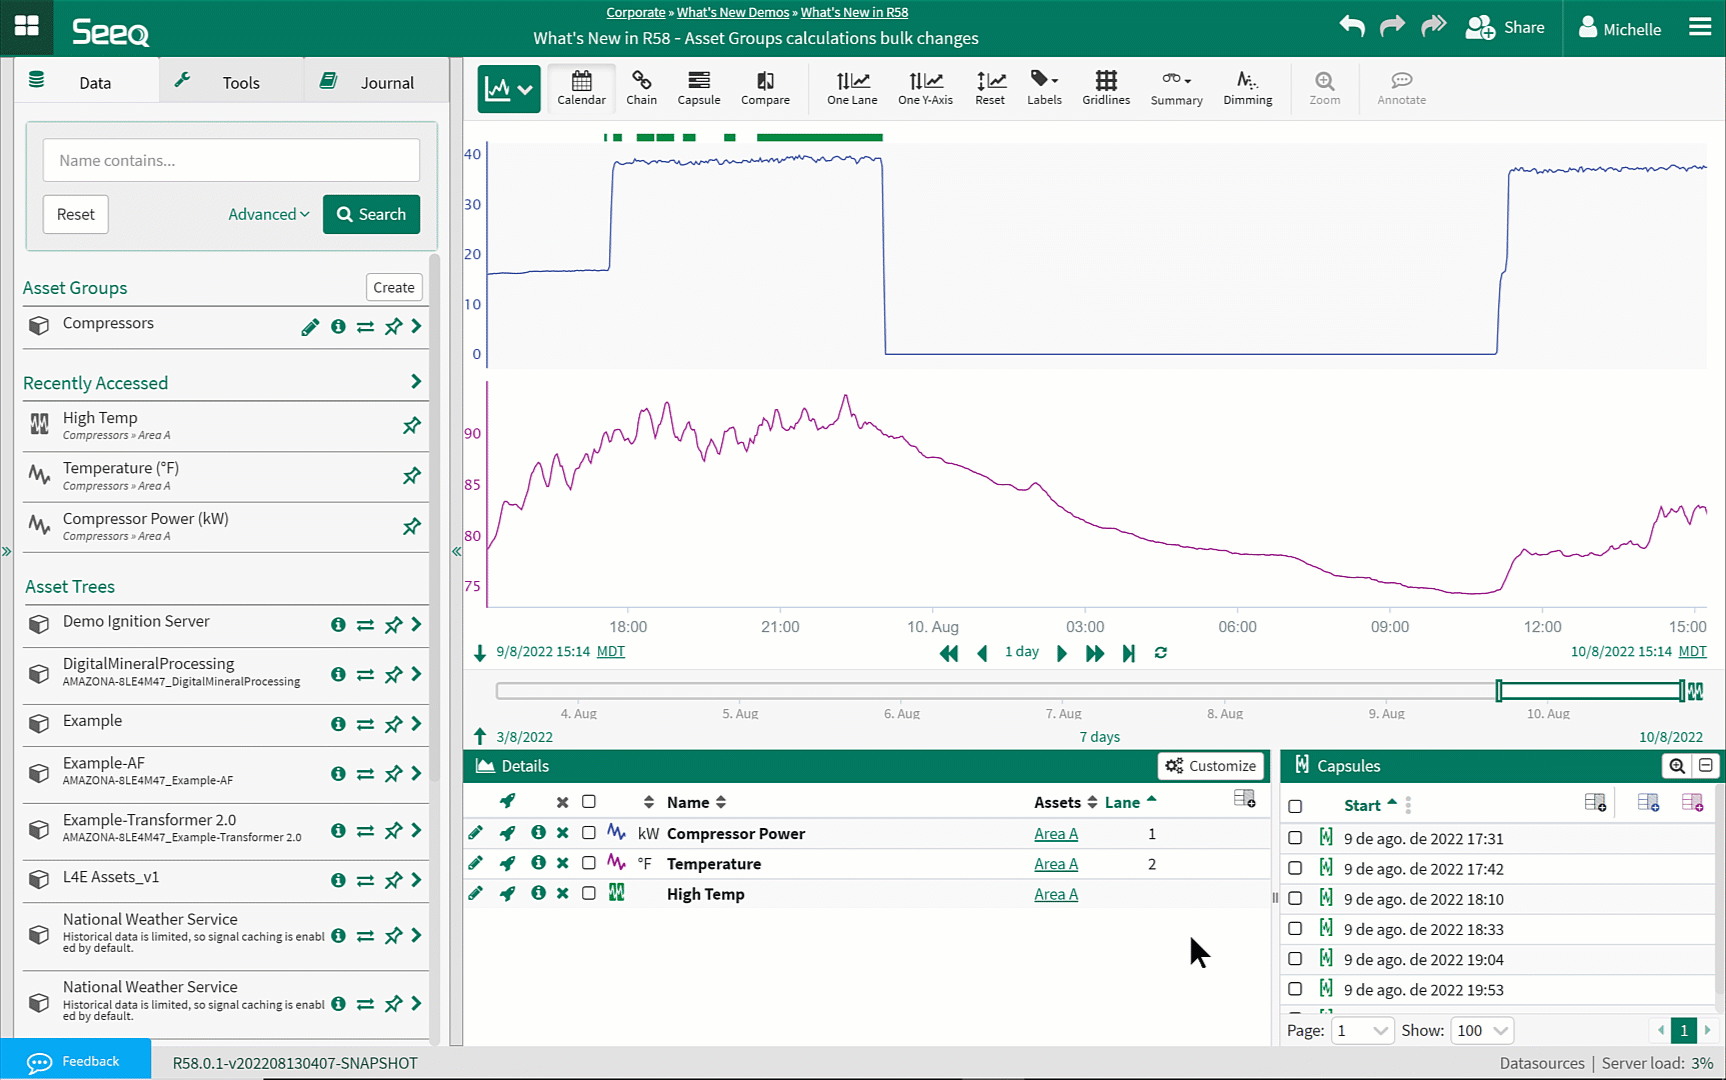The image size is (1726, 1080).
Task: Click the One Lane icon
Action: pyautogui.click(x=851, y=87)
